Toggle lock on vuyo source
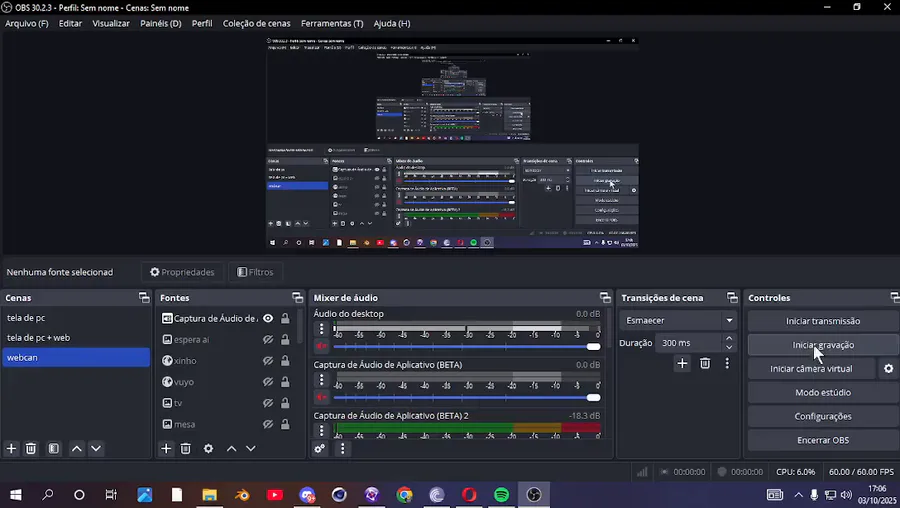The image size is (900, 508). [285, 382]
